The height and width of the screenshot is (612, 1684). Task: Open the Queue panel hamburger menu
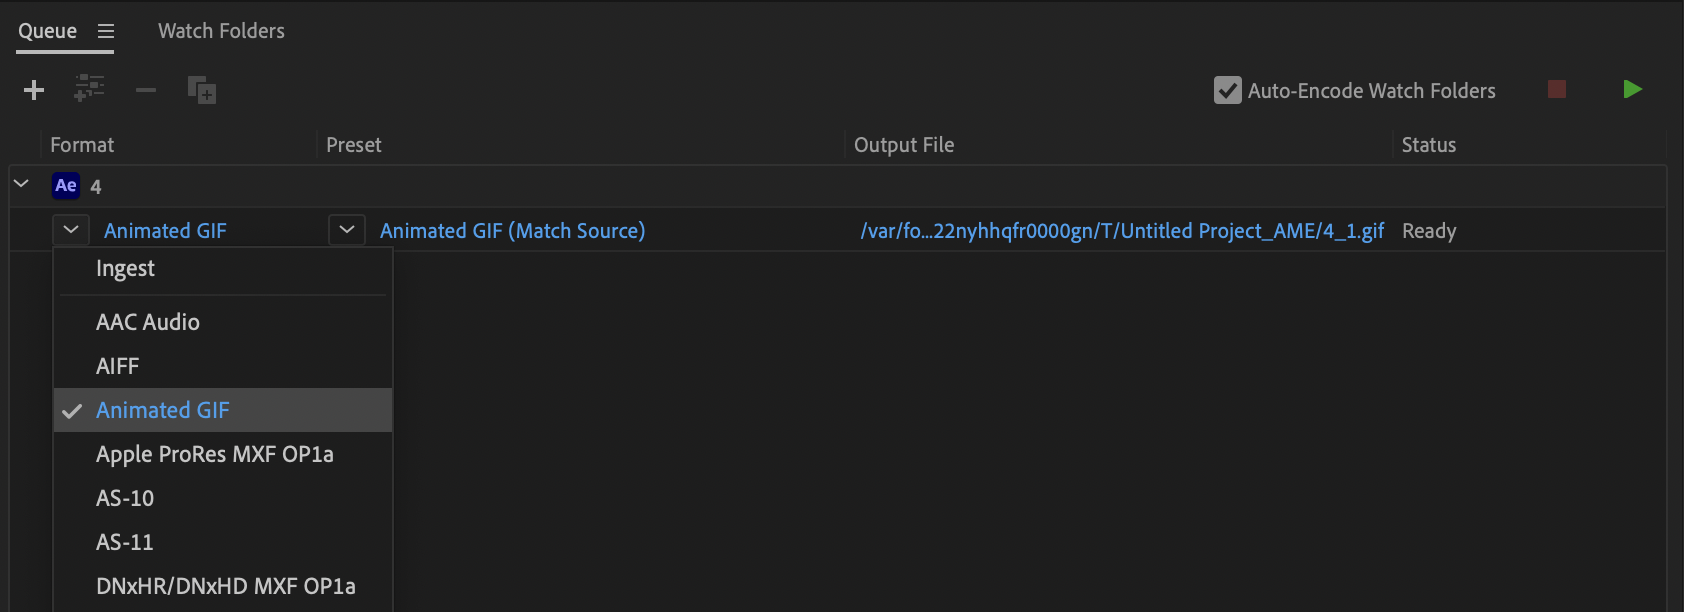click(x=106, y=31)
